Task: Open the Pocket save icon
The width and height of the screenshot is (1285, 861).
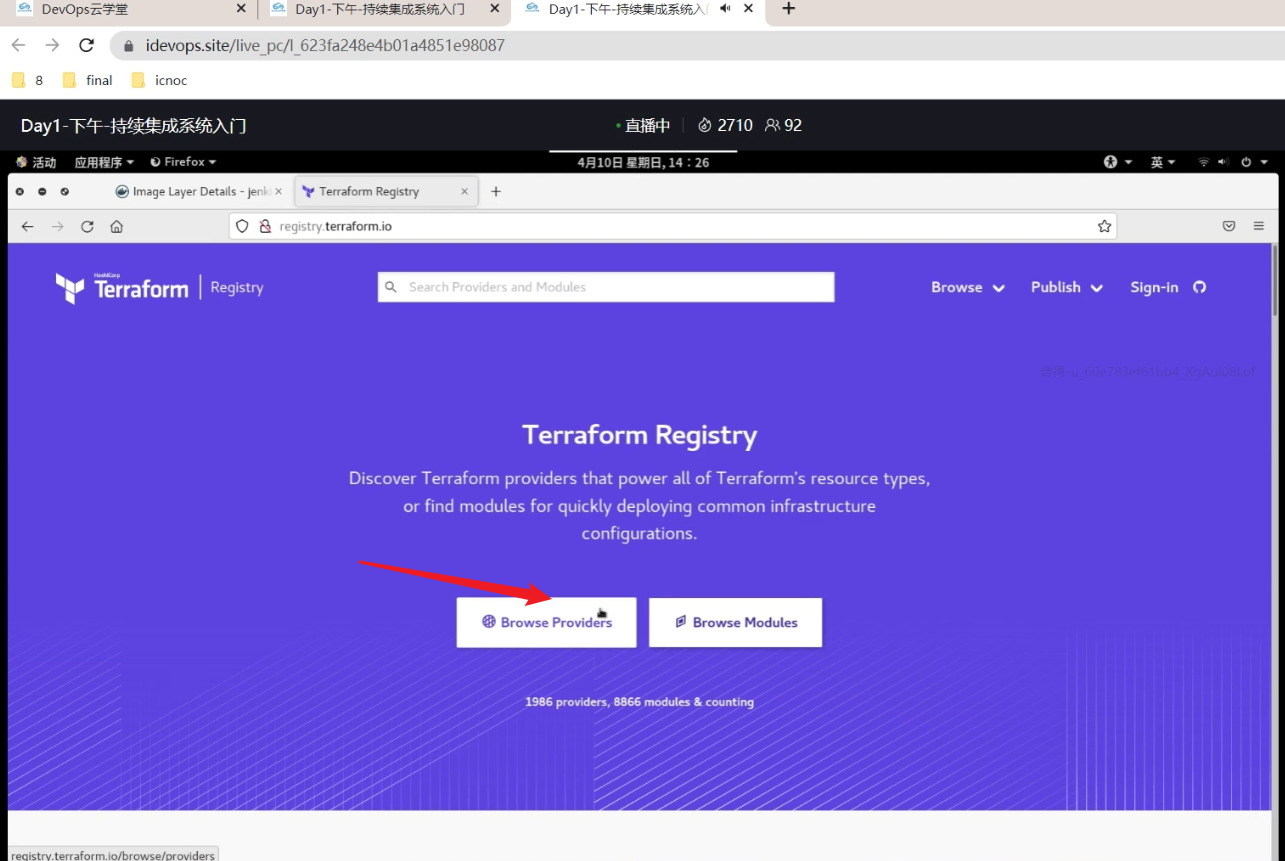Action: pyautogui.click(x=1229, y=227)
